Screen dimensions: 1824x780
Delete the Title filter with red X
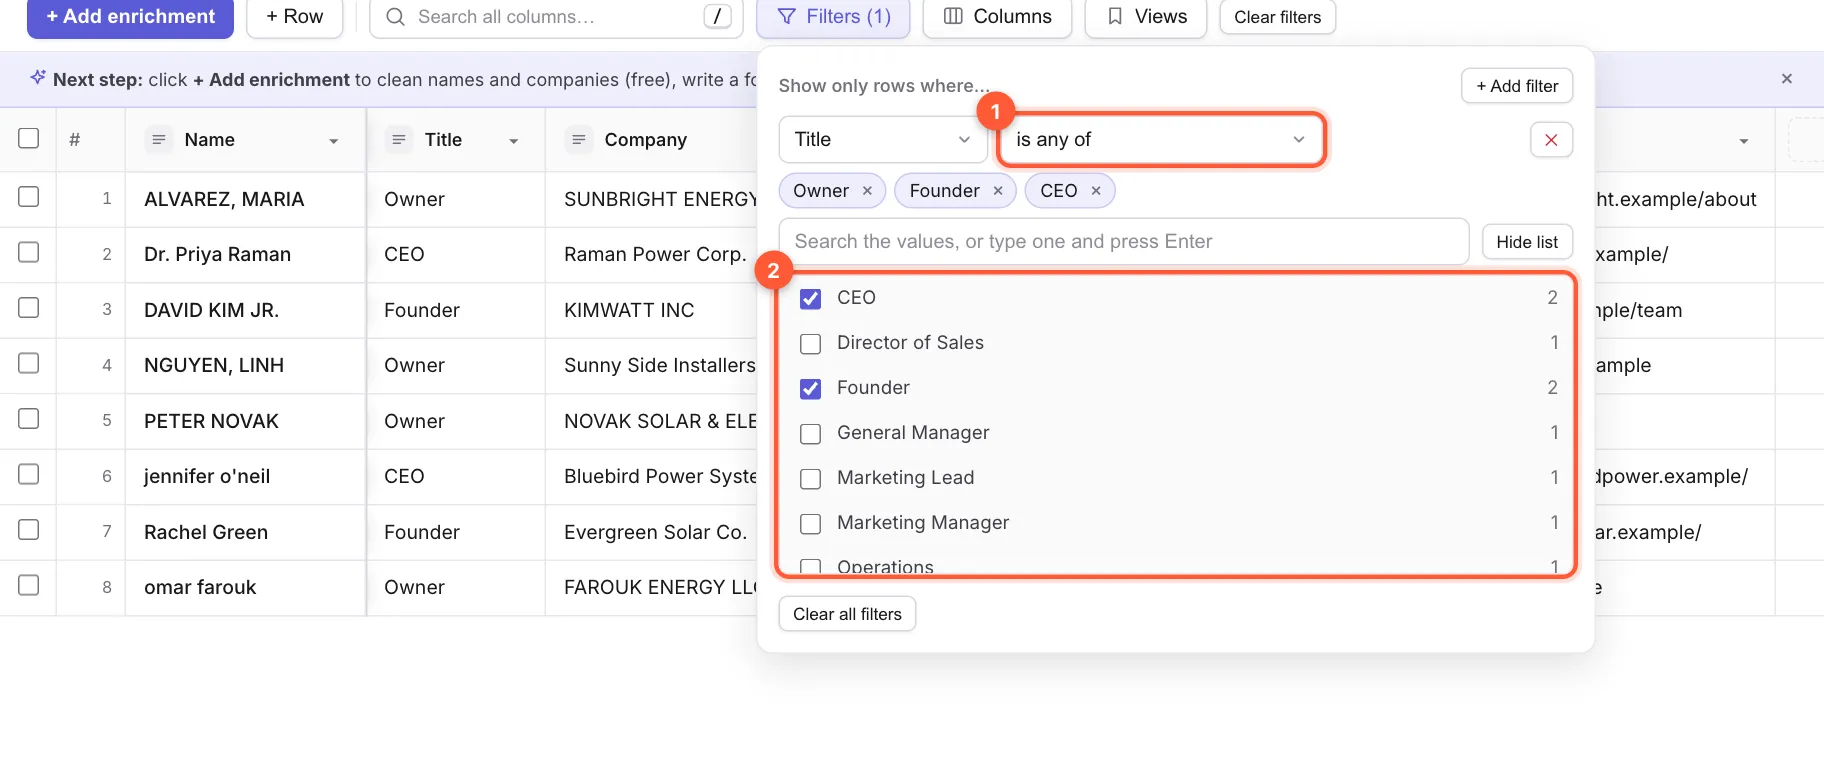coord(1551,140)
